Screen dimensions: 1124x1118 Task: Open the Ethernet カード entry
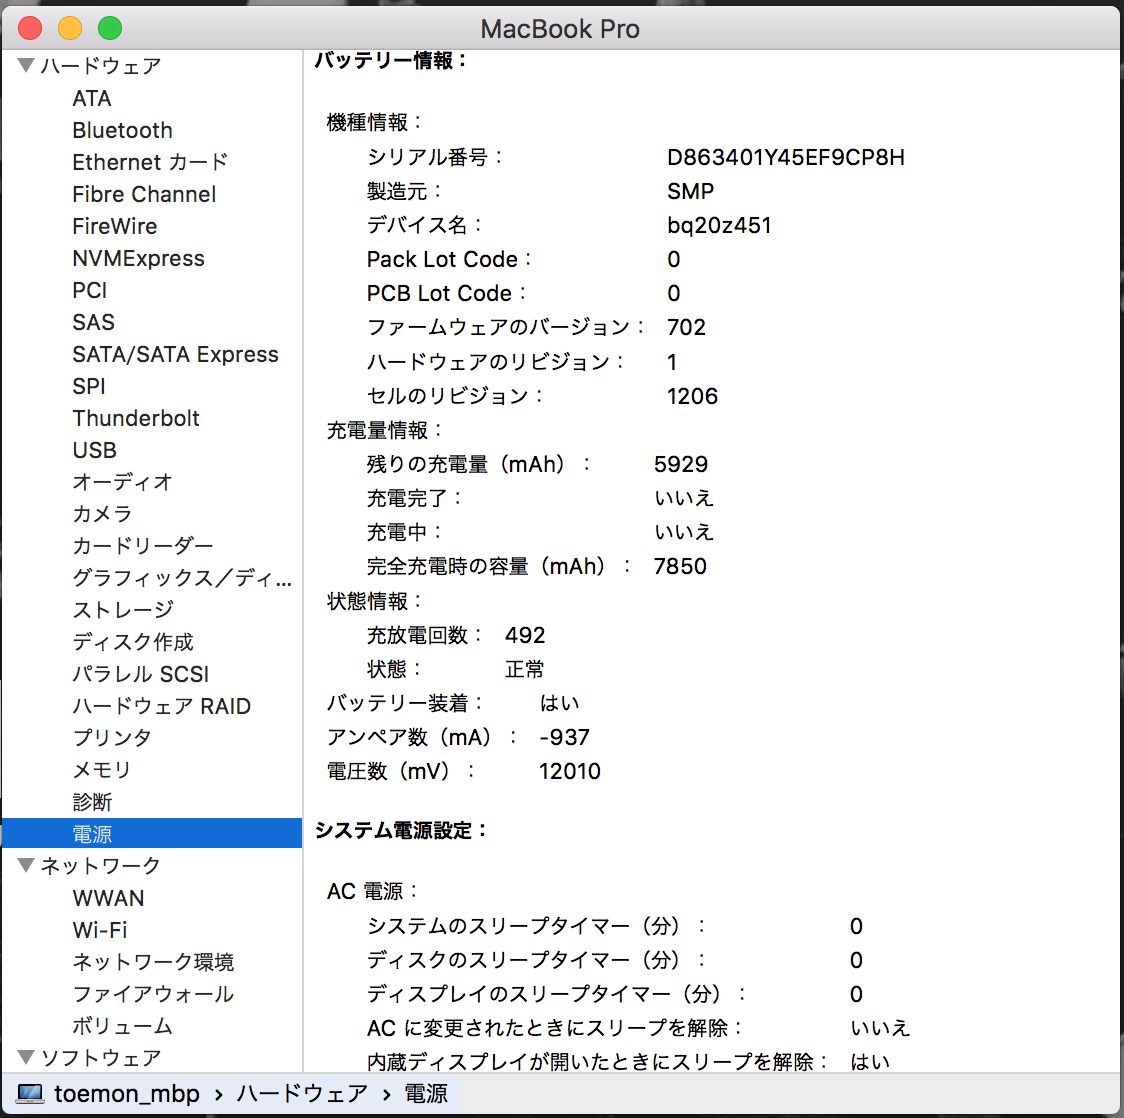click(150, 162)
